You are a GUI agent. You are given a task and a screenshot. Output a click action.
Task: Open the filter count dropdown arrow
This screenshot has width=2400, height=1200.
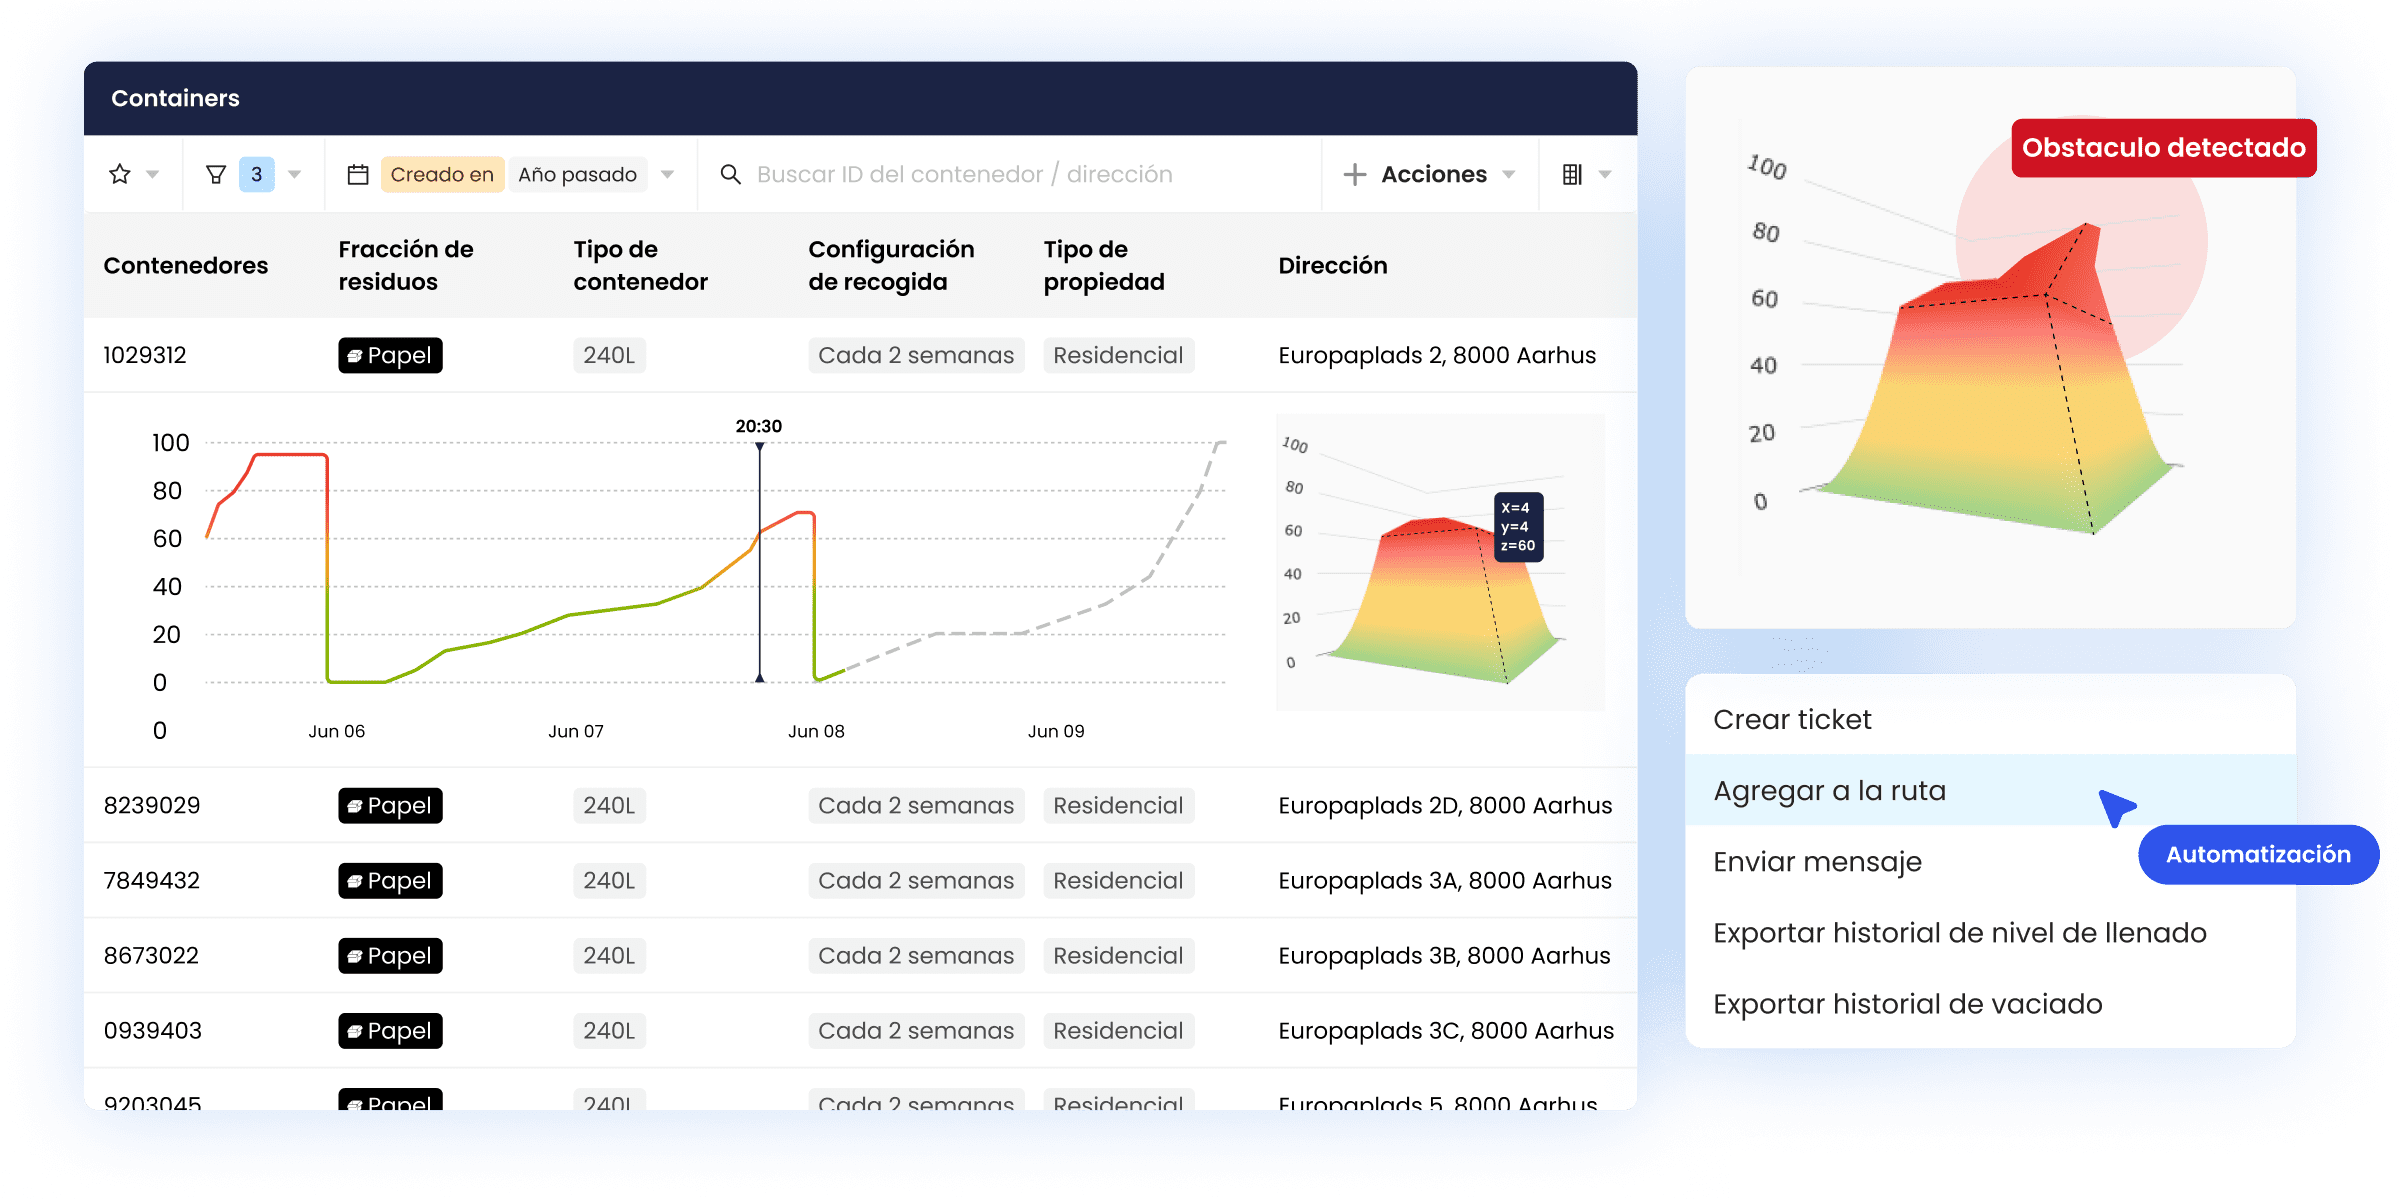295,175
